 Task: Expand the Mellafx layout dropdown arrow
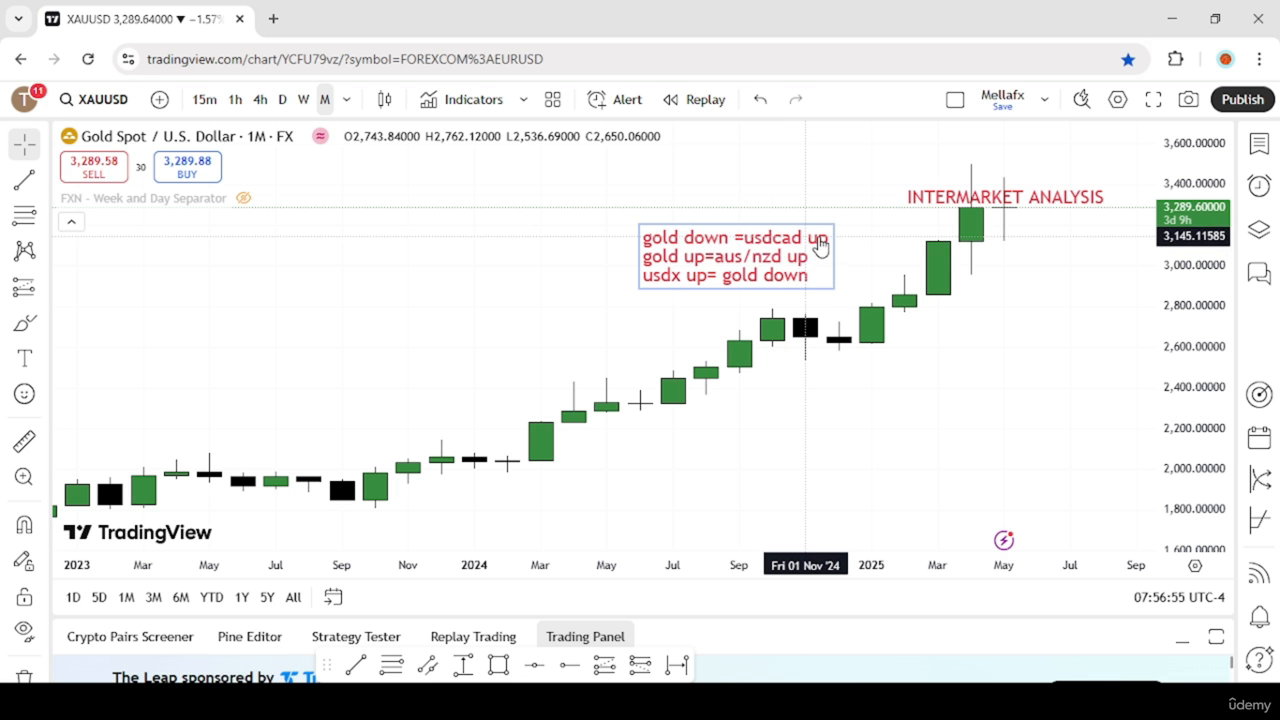pyautogui.click(x=1044, y=99)
